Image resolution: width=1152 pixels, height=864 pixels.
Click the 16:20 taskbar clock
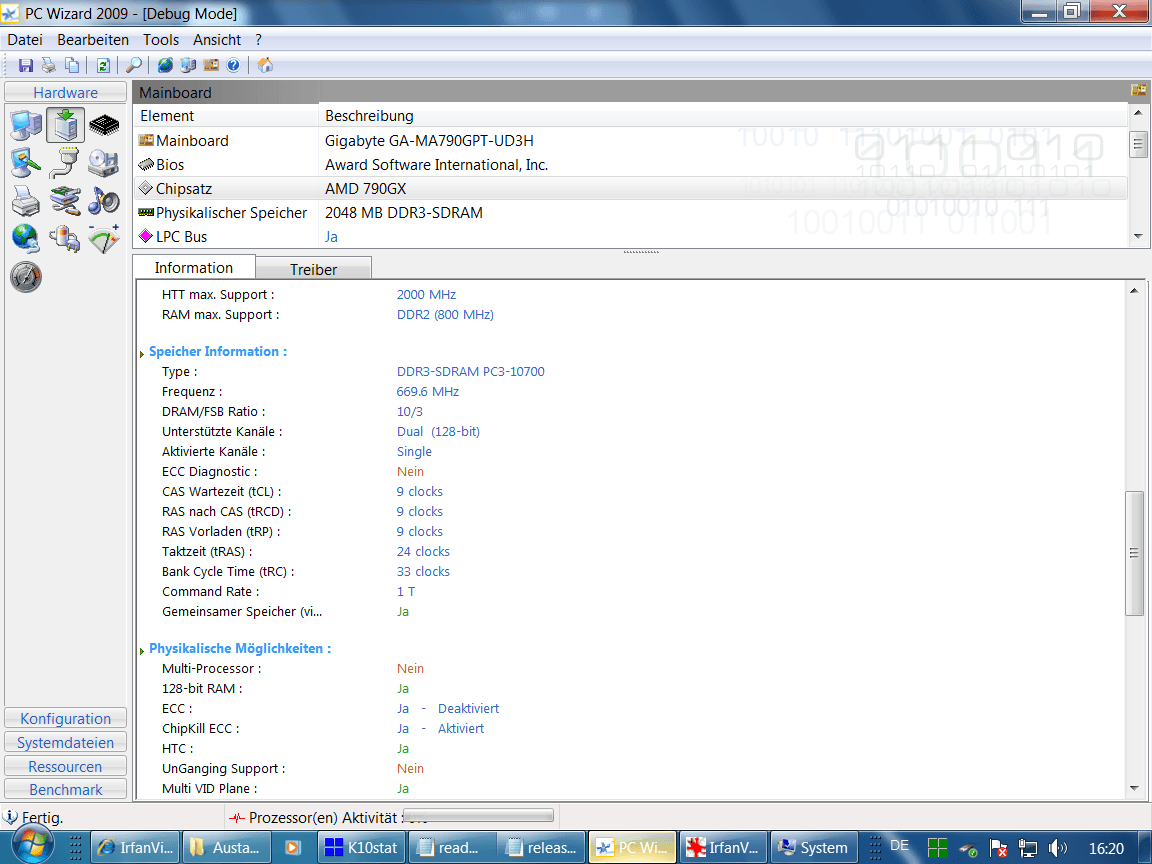1106,848
